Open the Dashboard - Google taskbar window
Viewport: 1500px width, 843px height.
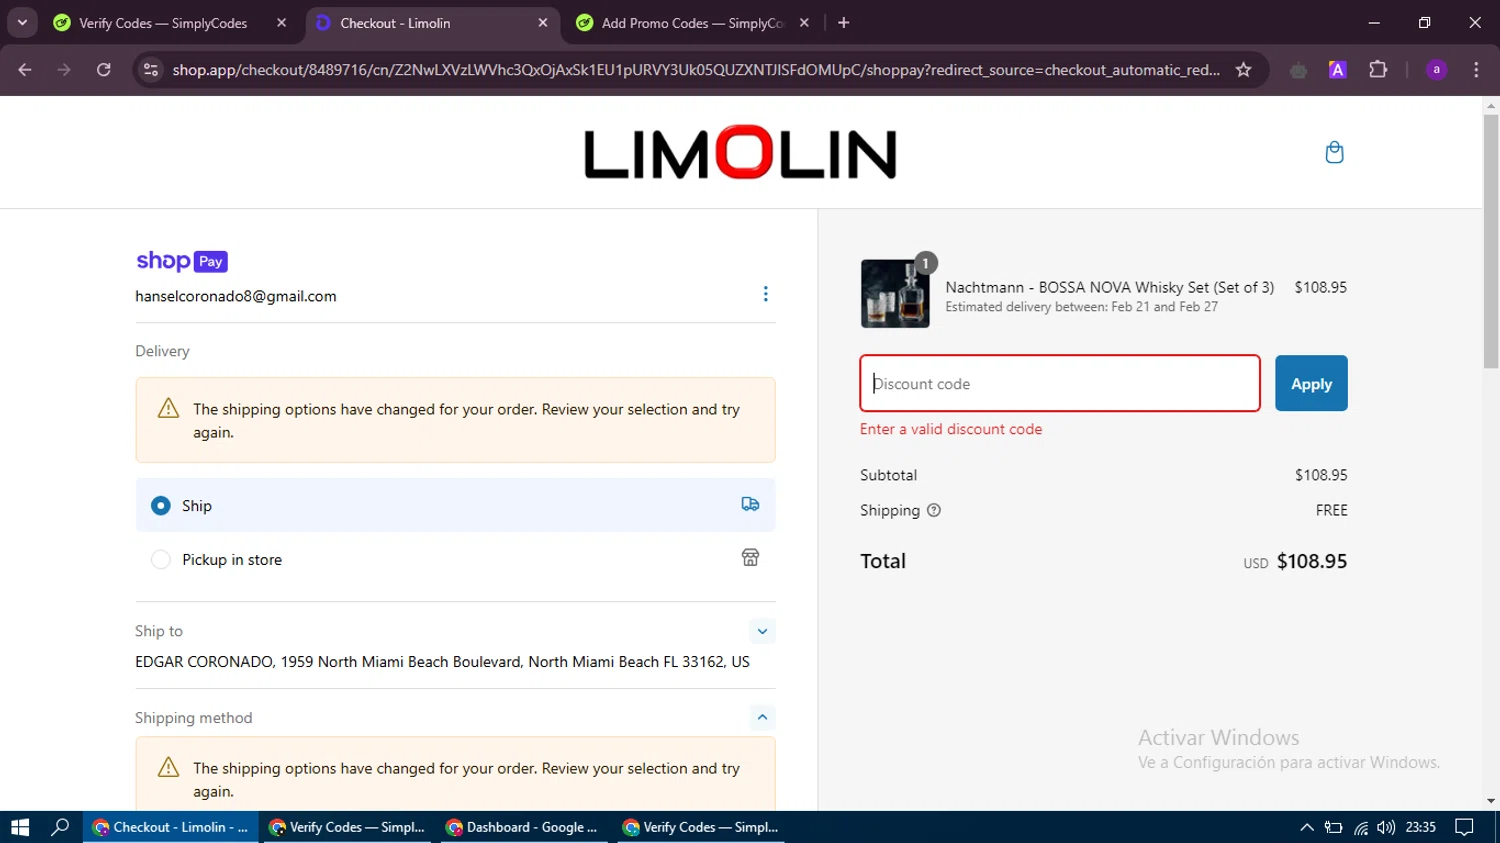tap(523, 827)
